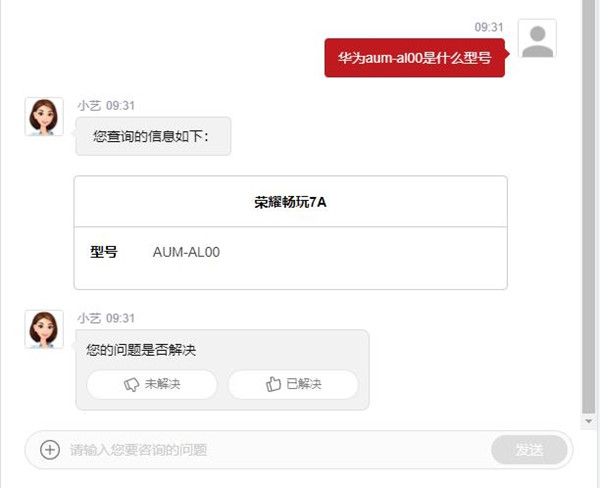Mark the question as 未解决
Viewport: 600px width, 488px height.
click(x=152, y=384)
